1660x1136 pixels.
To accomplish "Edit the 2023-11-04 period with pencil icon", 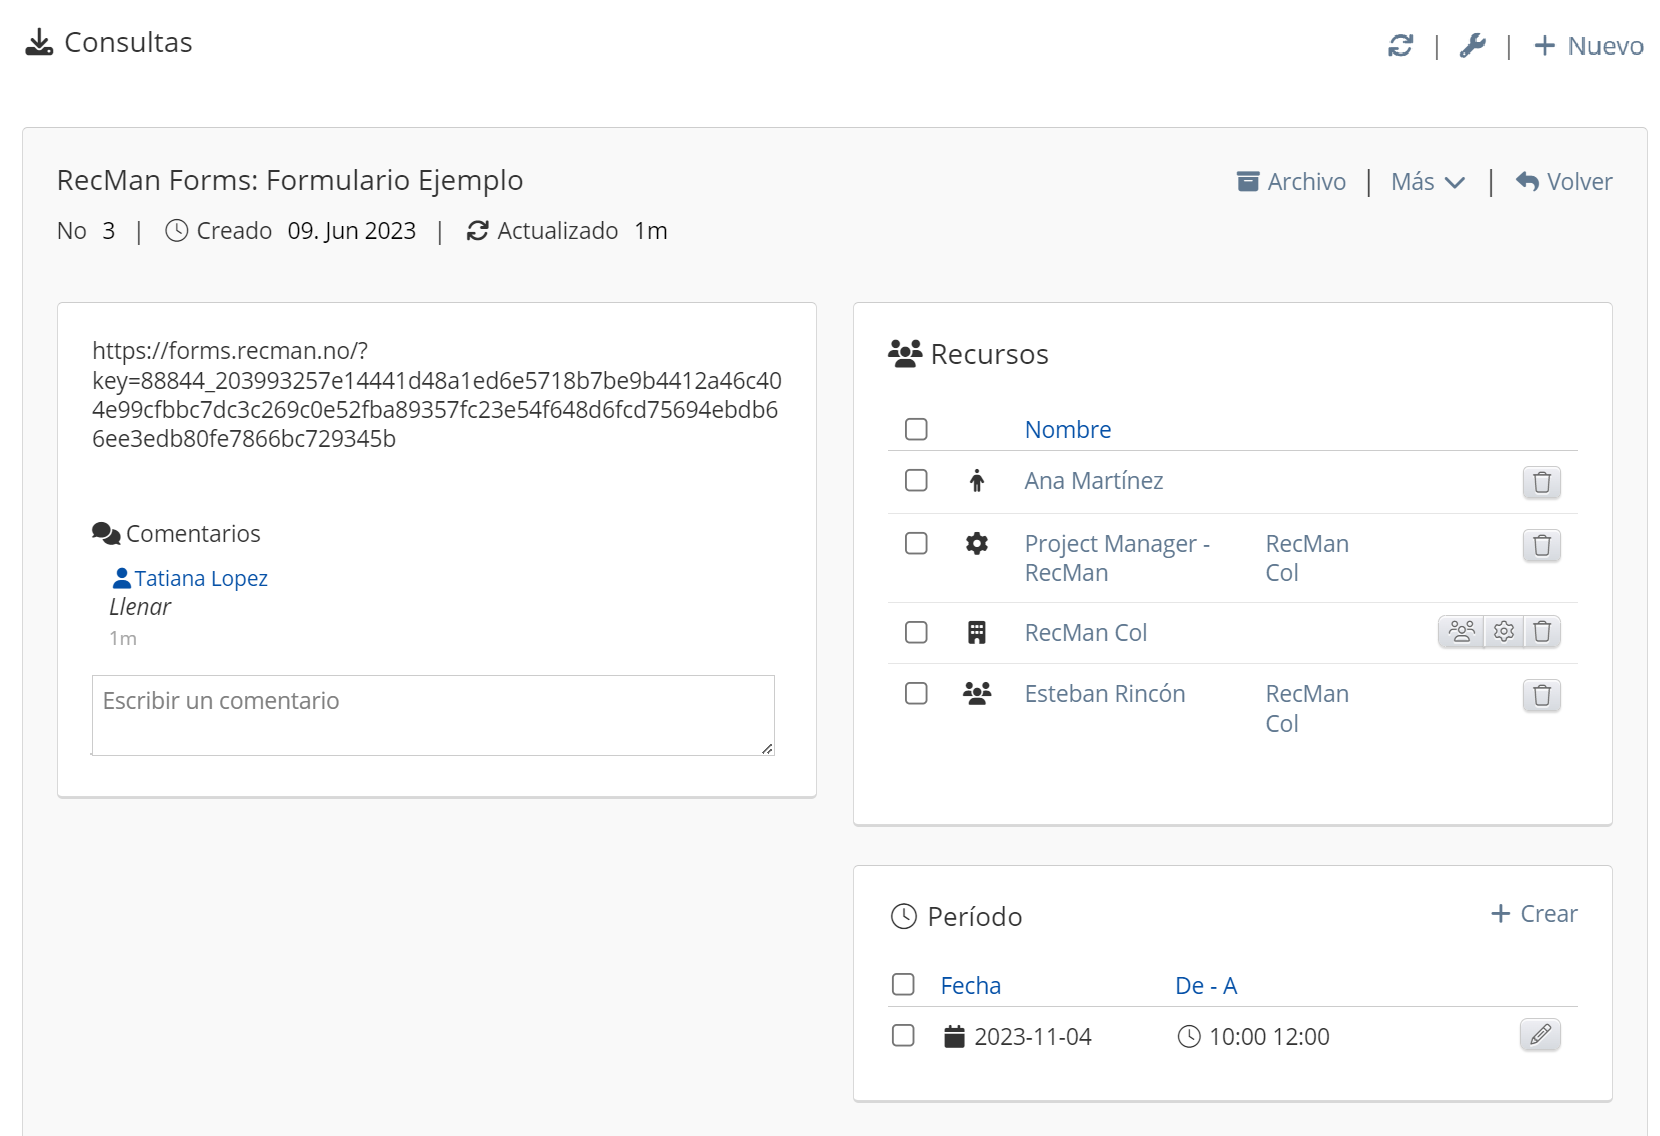I will 1539,1035.
